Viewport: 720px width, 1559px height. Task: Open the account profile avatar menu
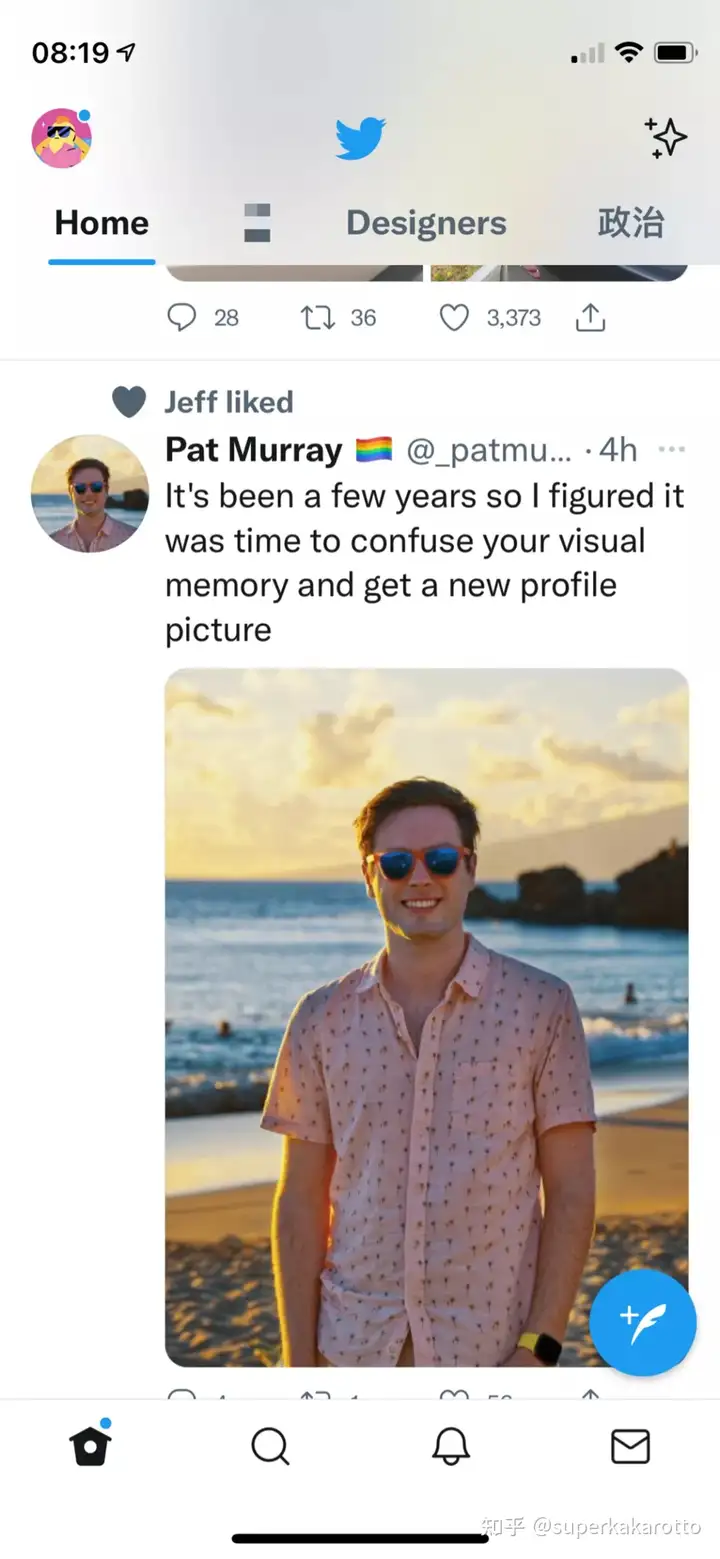click(61, 138)
